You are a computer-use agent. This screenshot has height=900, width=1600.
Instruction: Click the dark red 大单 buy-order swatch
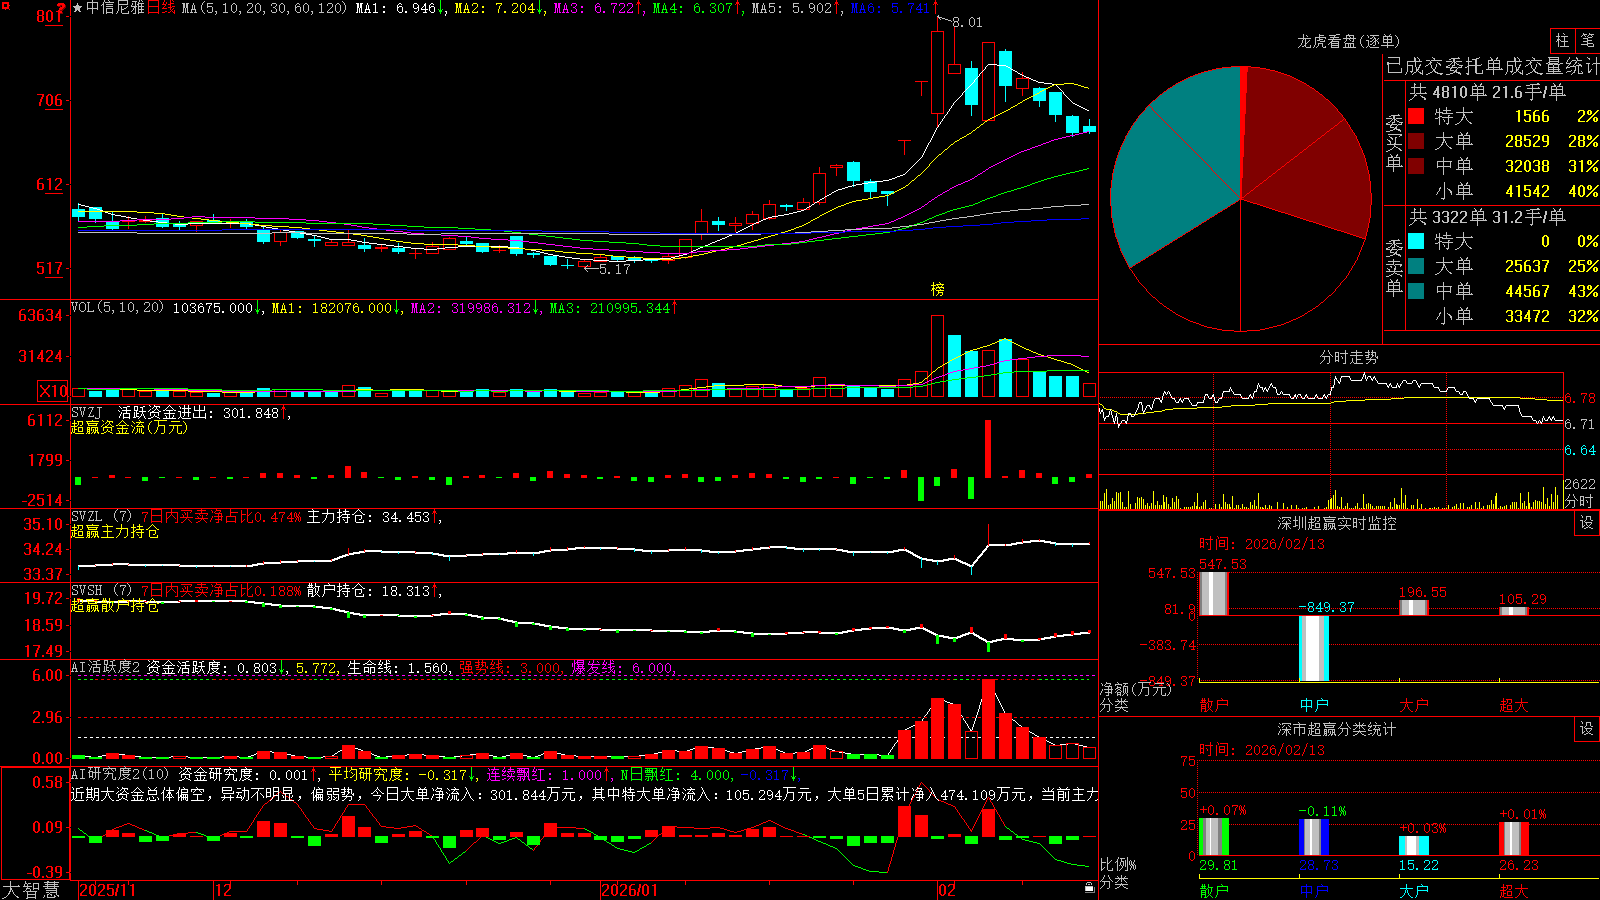(x=1416, y=141)
